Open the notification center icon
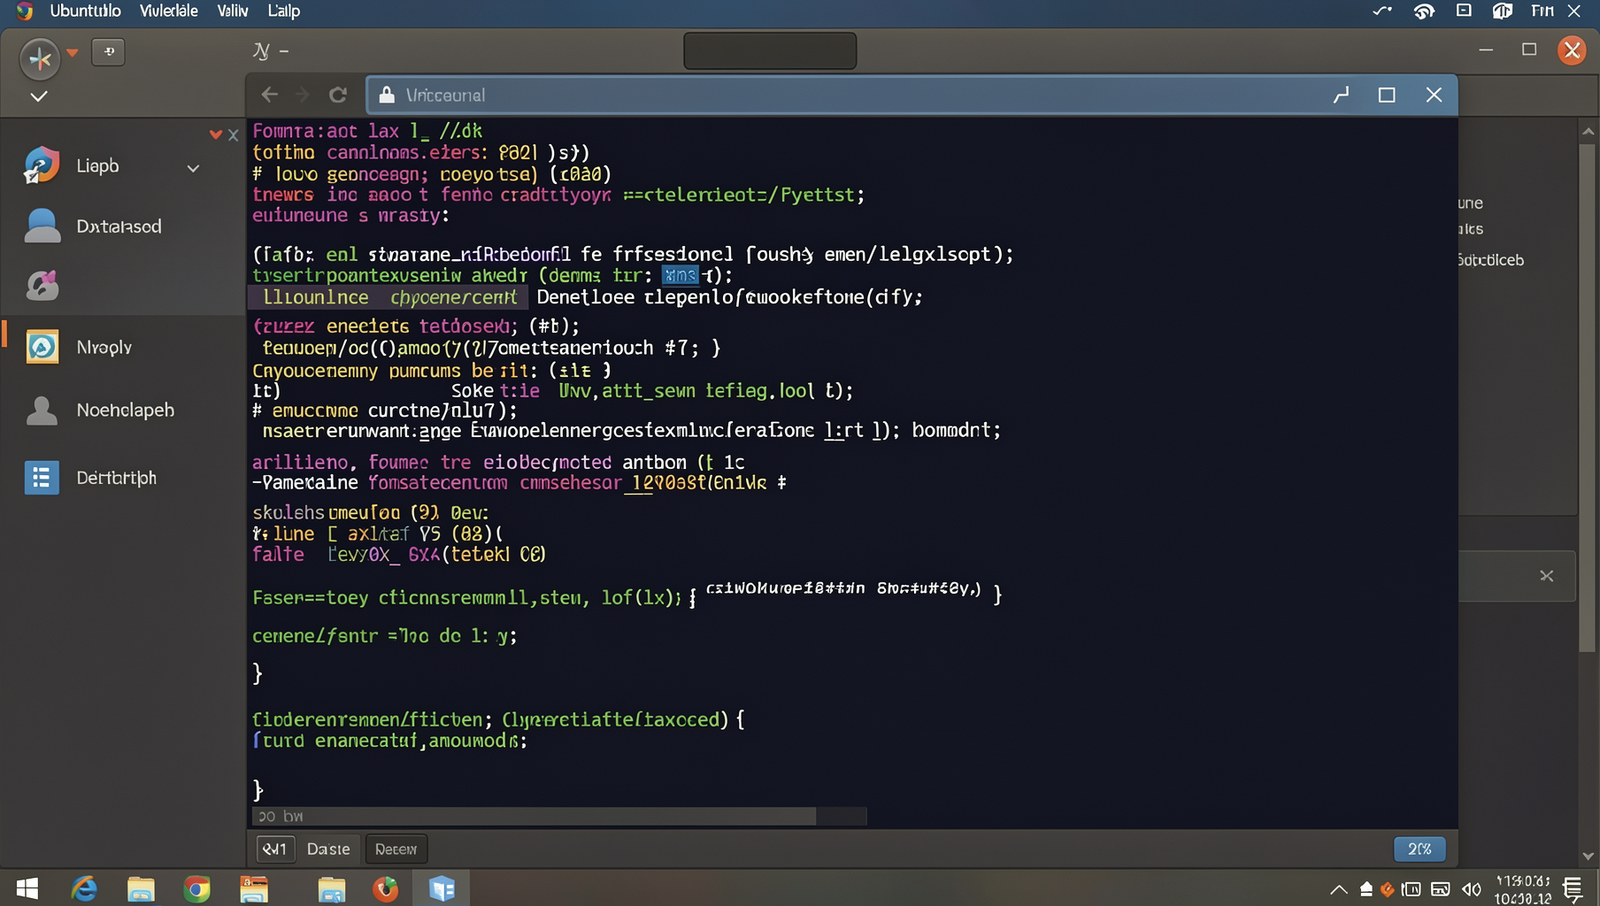This screenshot has width=1600, height=906. [x=1572, y=888]
